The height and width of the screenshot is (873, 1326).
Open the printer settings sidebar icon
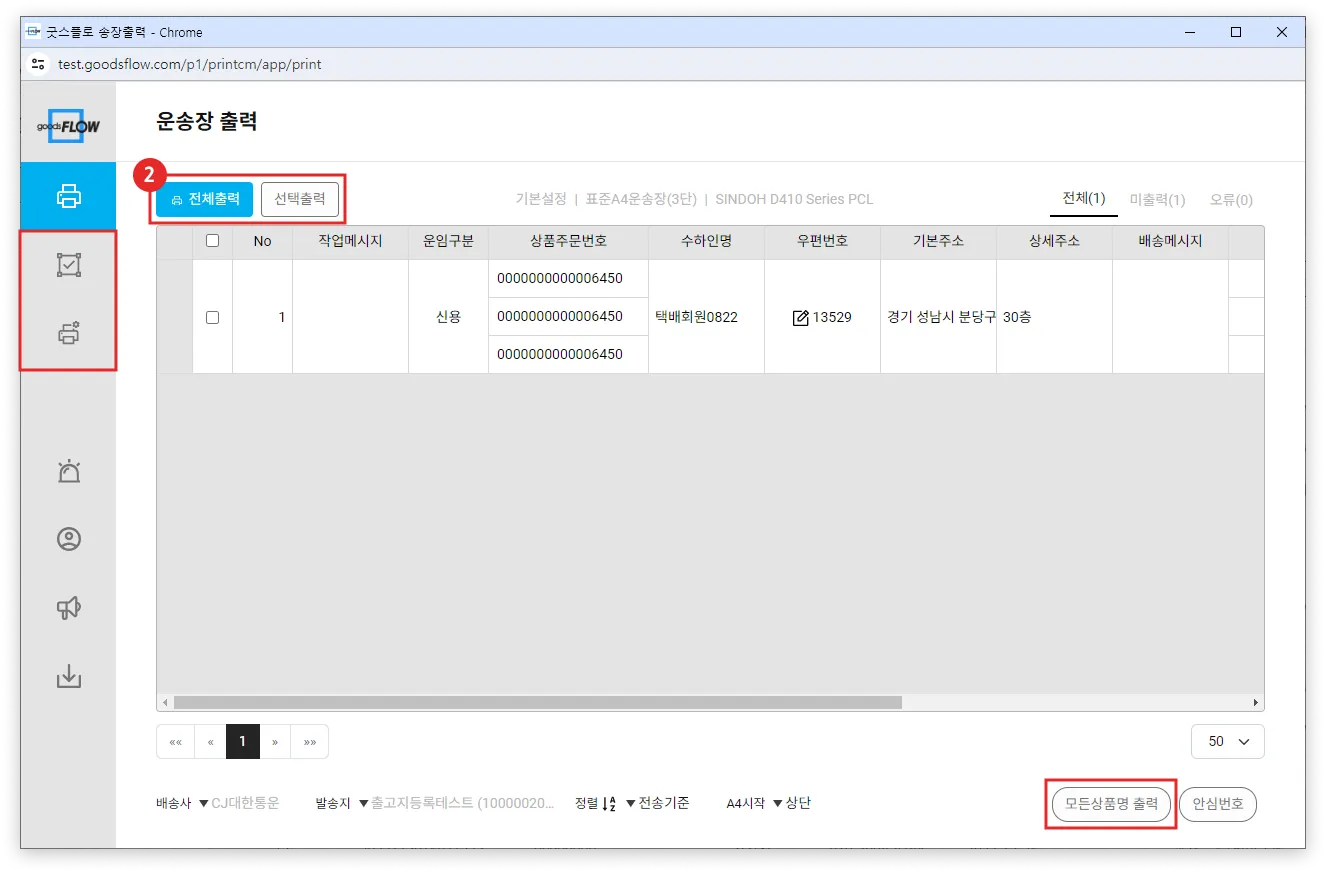(x=68, y=334)
